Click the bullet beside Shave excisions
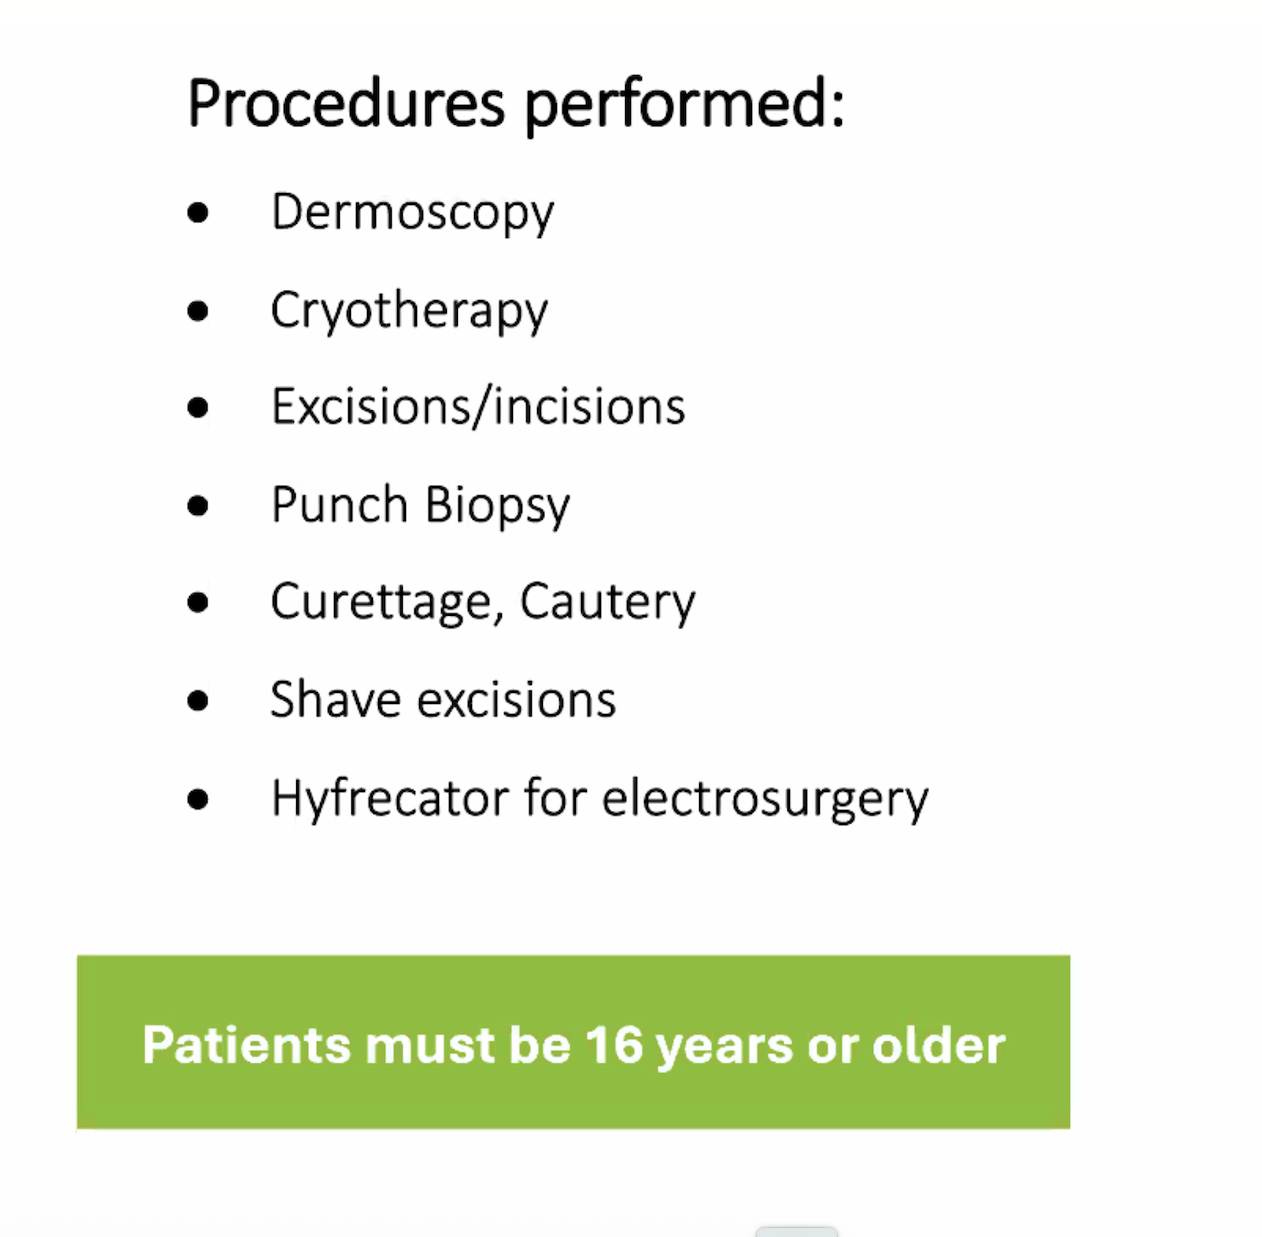Viewport: 1262px width, 1237px height. pyautogui.click(x=198, y=701)
